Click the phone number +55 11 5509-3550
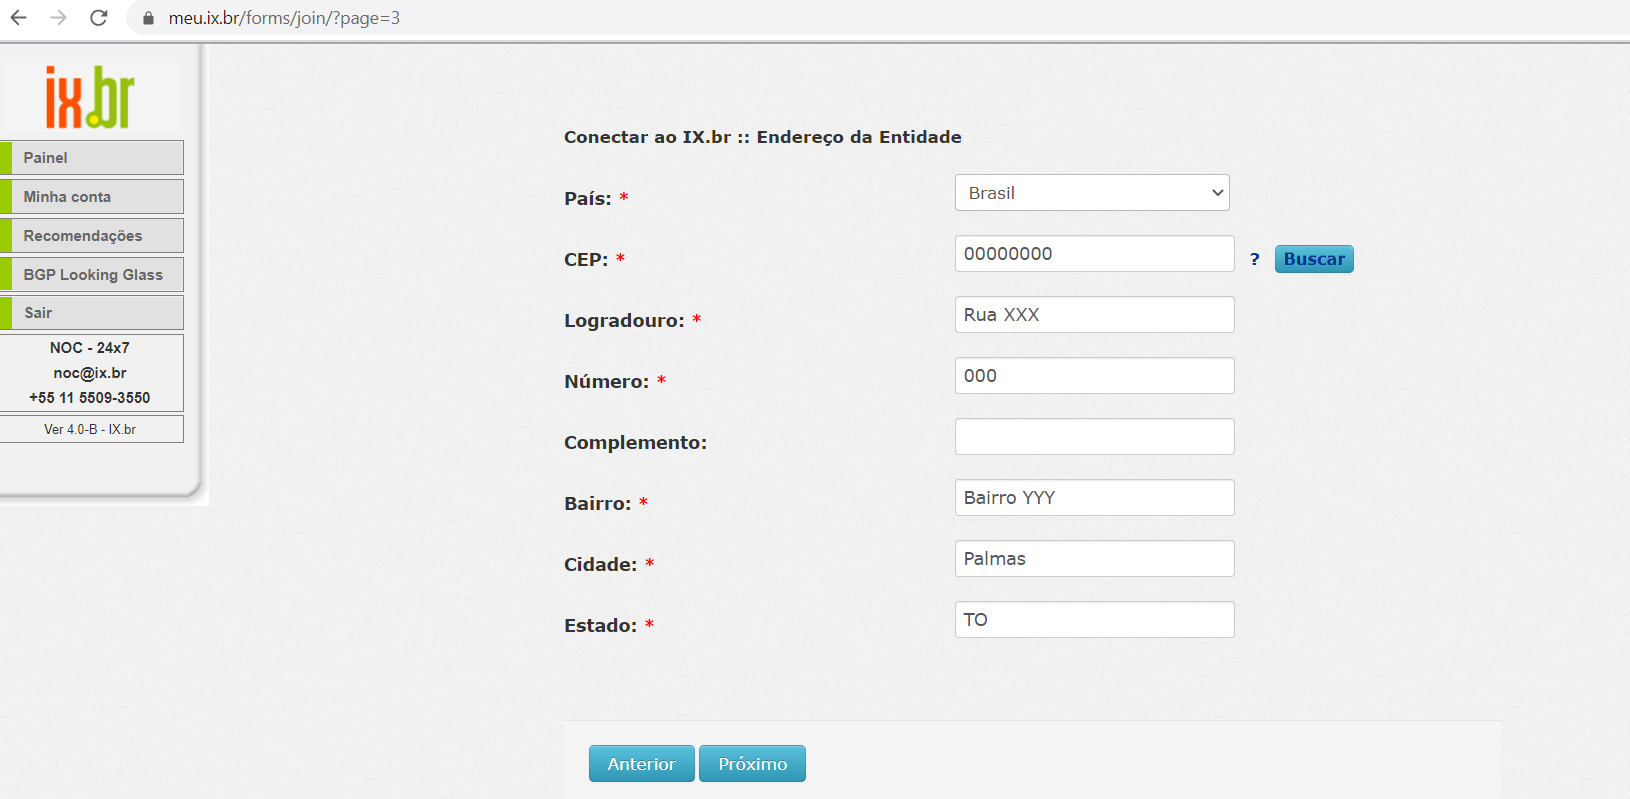 [90, 398]
